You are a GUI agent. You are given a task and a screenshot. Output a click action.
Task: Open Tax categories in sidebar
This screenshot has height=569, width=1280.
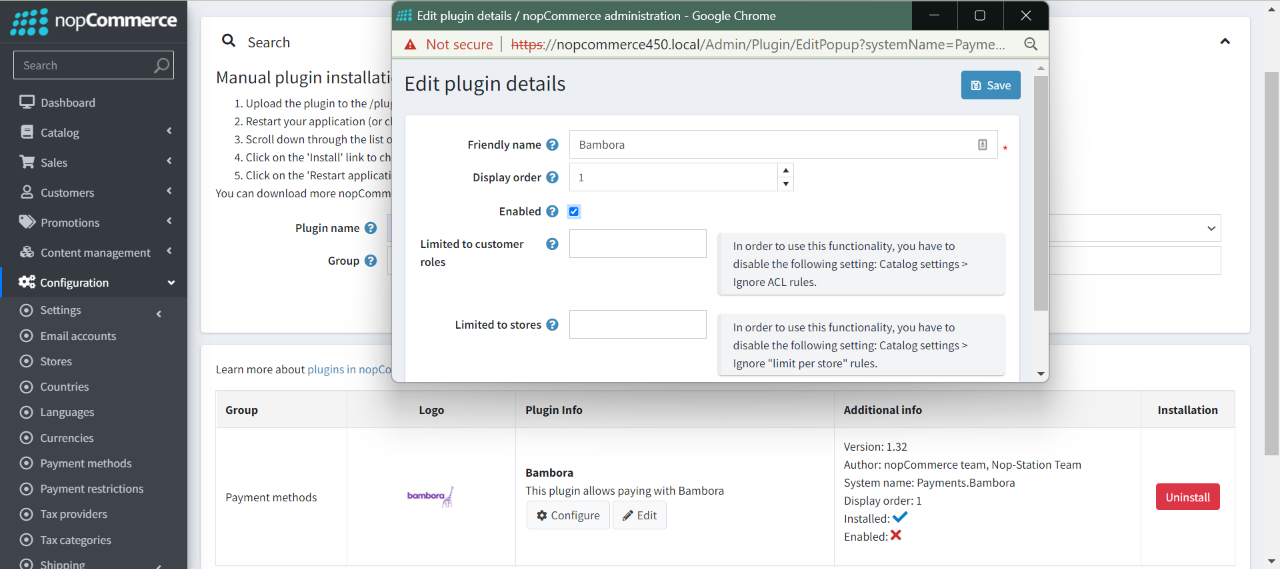(76, 540)
